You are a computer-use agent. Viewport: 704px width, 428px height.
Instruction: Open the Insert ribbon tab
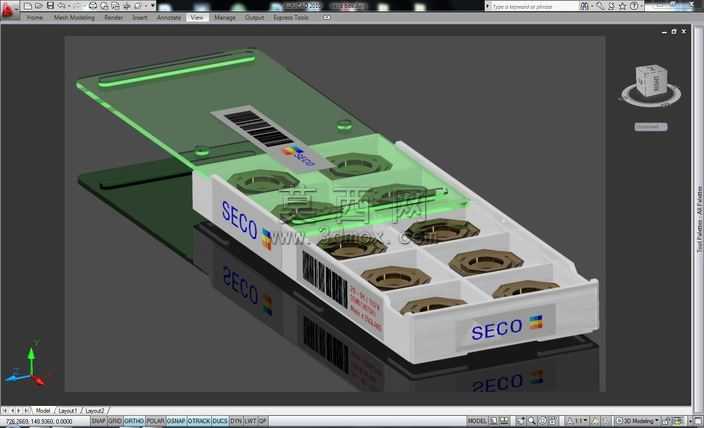click(140, 18)
